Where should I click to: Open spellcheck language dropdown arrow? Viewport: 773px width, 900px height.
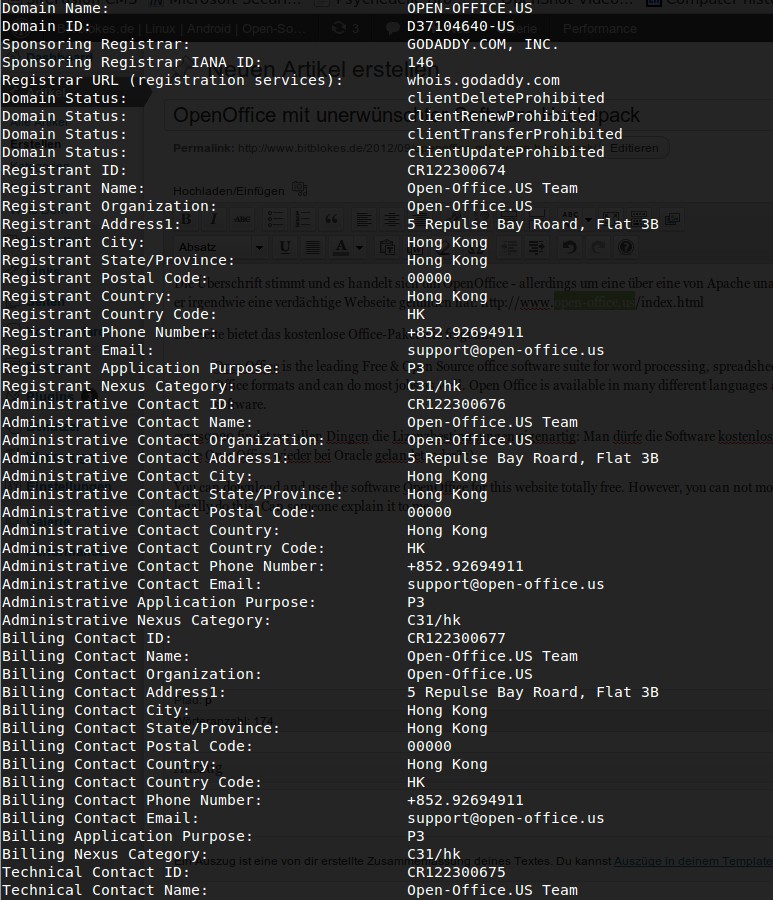[588, 219]
